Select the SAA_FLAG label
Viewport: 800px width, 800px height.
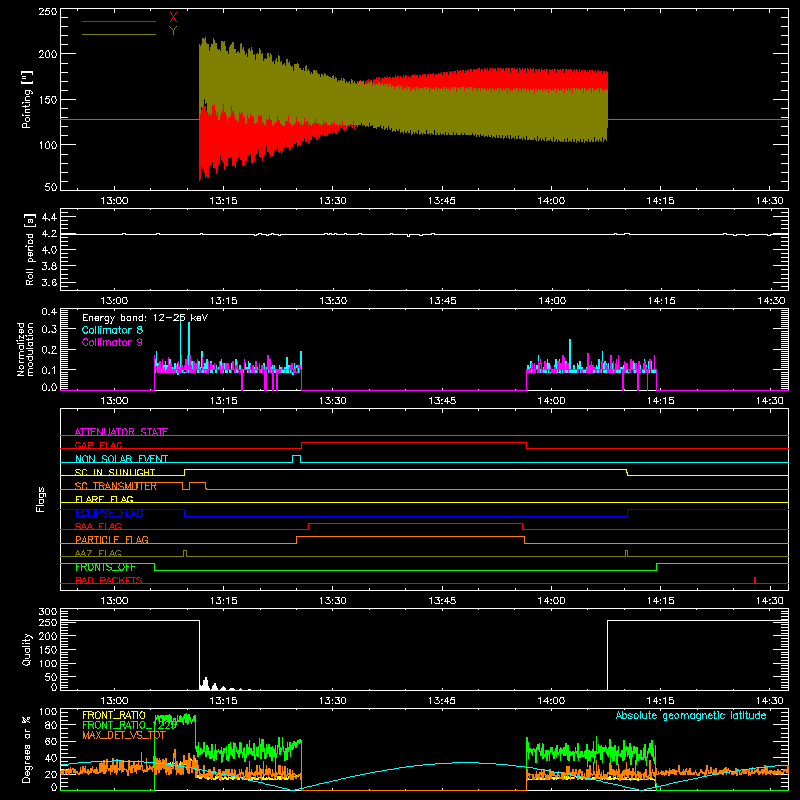click(98, 527)
